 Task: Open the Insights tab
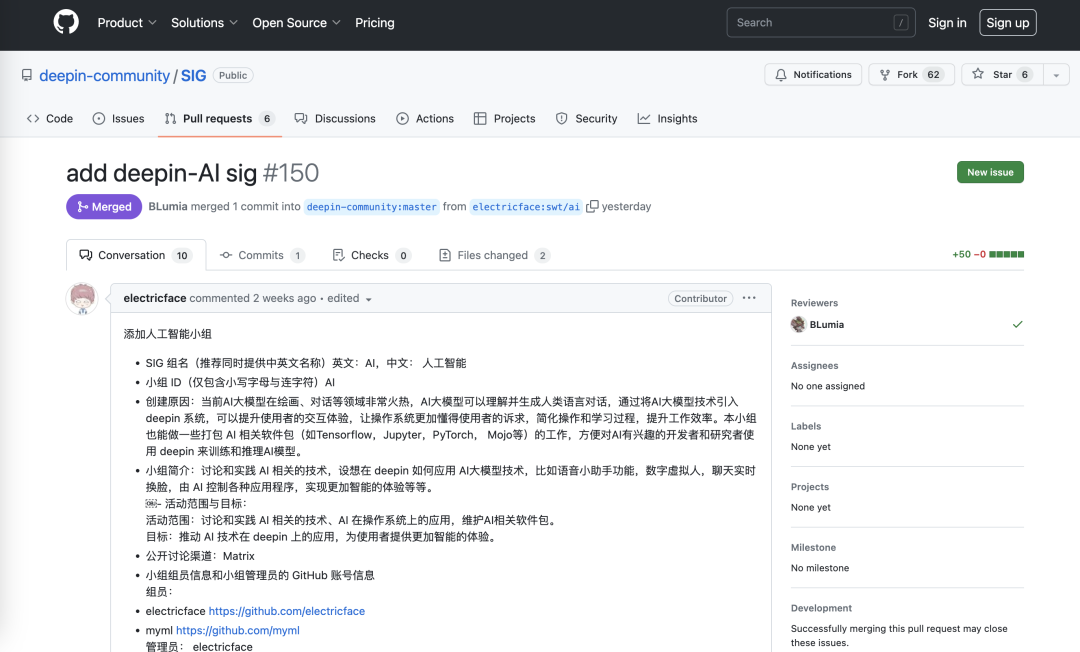(667, 118)
